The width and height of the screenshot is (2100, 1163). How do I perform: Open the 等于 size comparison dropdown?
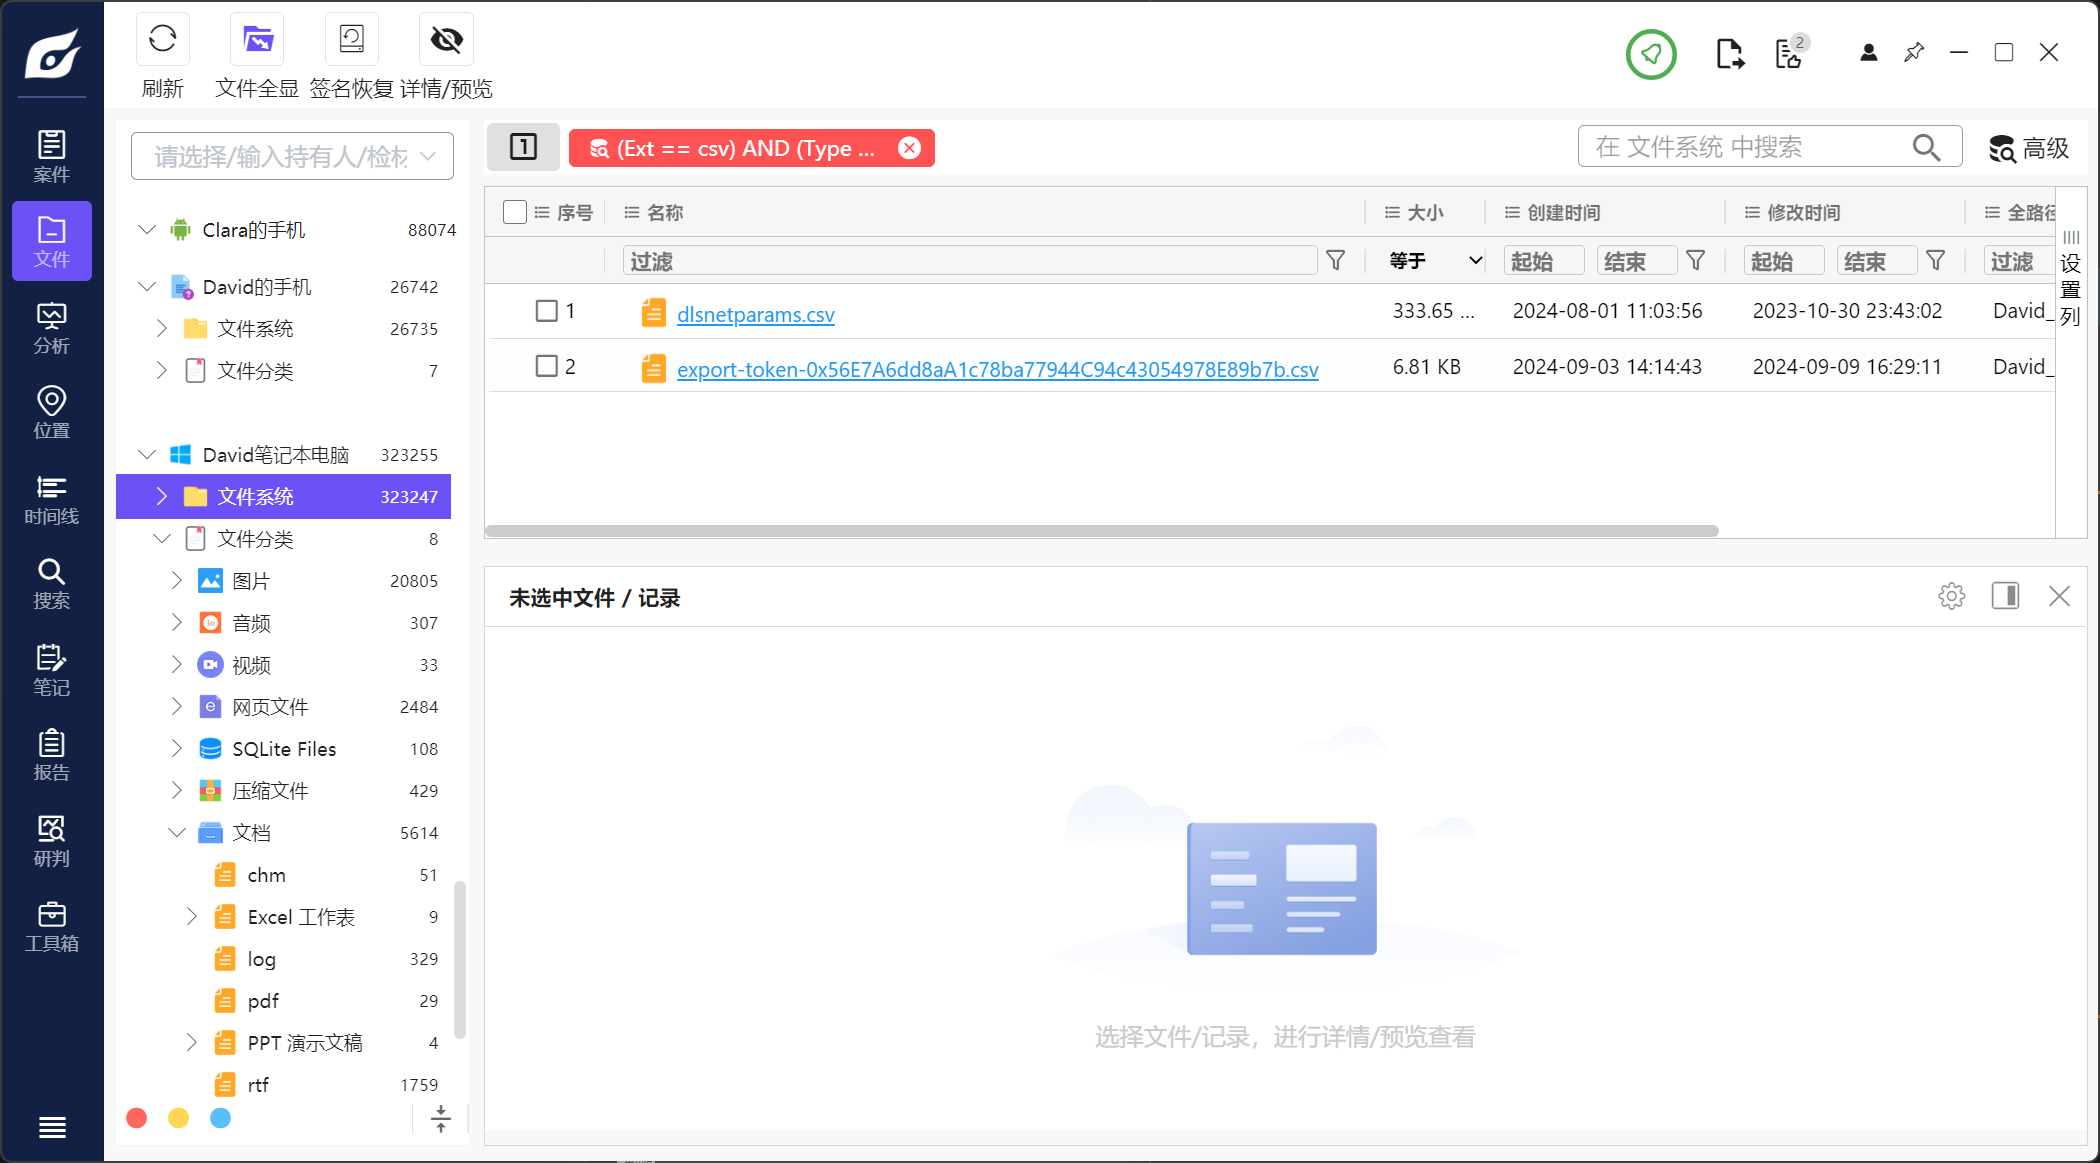tap(1434, 261)
